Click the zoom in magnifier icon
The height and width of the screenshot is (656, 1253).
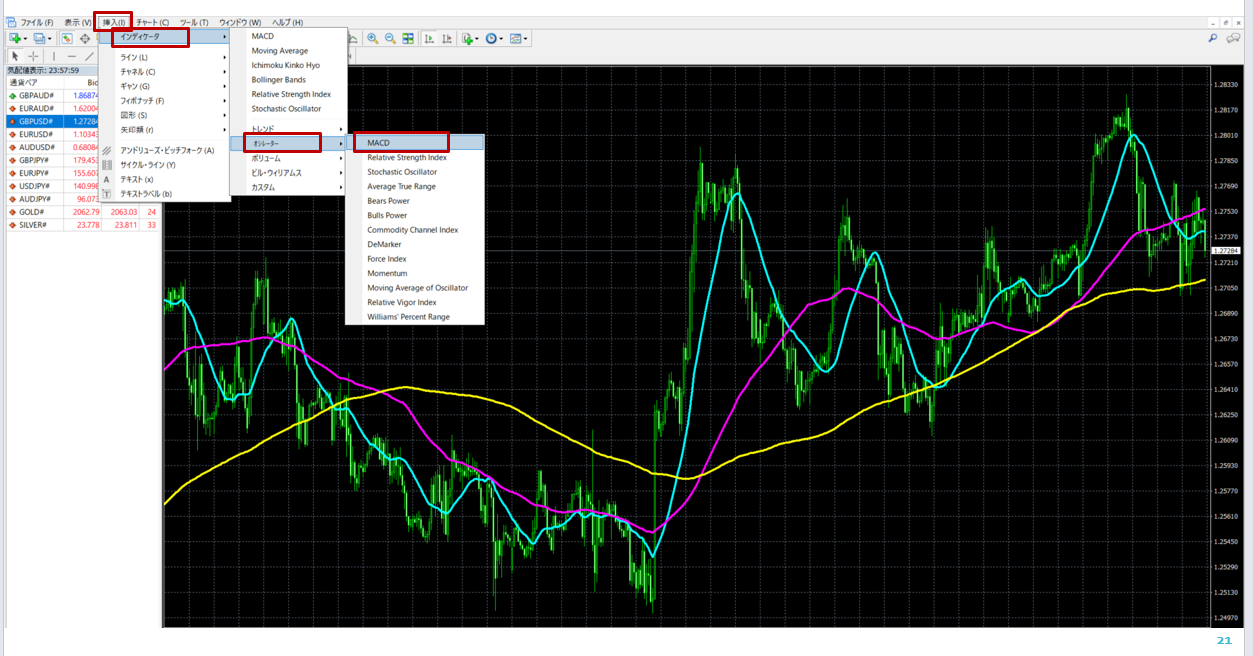tap(372, 39)
